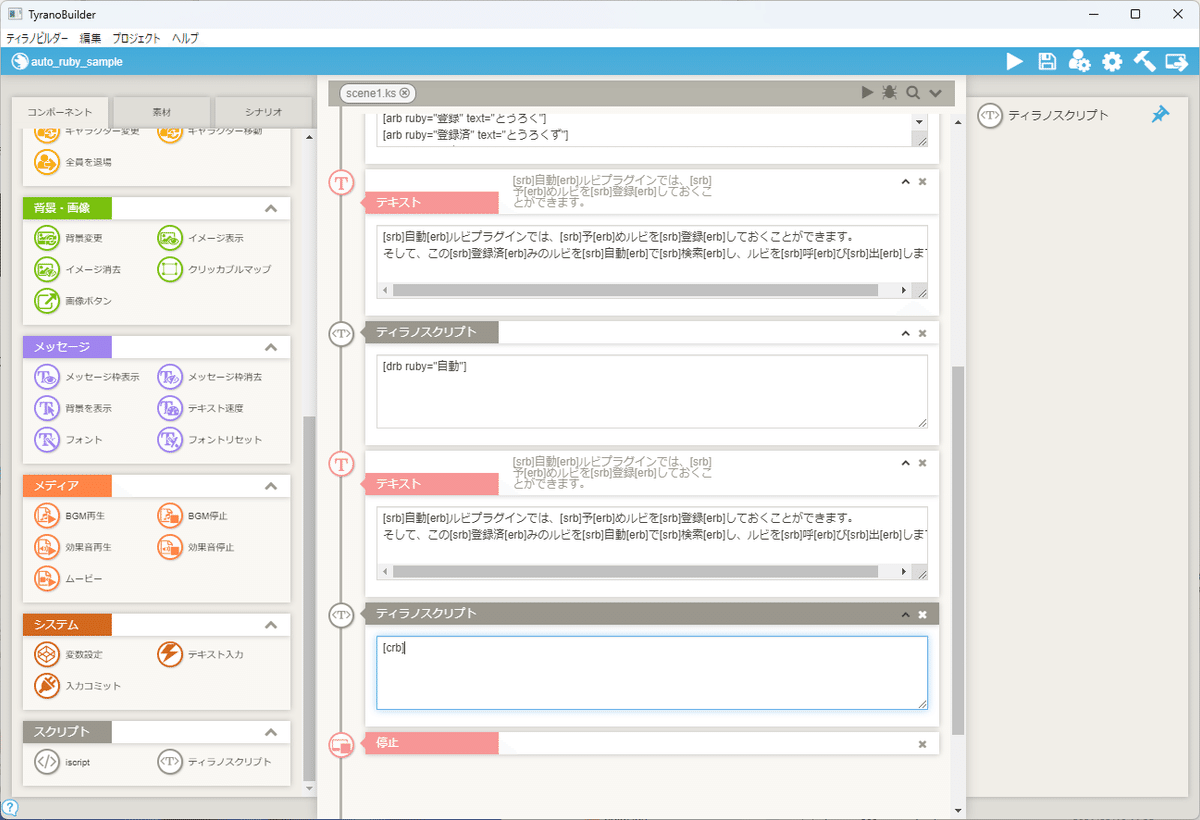Click the text field containing [crb]
Image resolution: width=1200 pixels, height=820 pixels.
tap(652, 673)
